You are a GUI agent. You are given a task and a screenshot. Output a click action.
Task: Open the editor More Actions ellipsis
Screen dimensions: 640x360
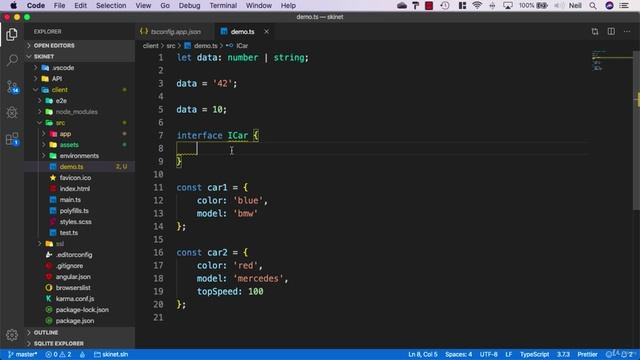[627, 31]
